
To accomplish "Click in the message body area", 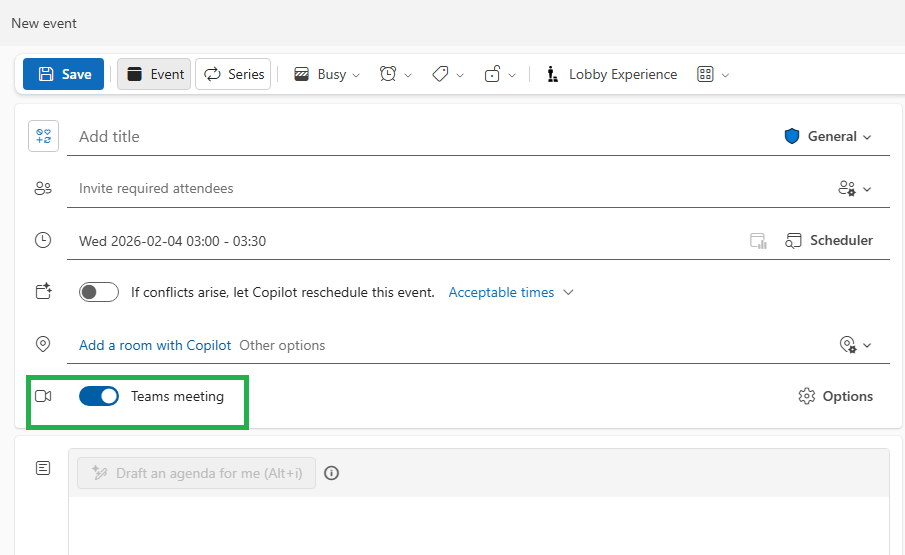I will (478, 526).
